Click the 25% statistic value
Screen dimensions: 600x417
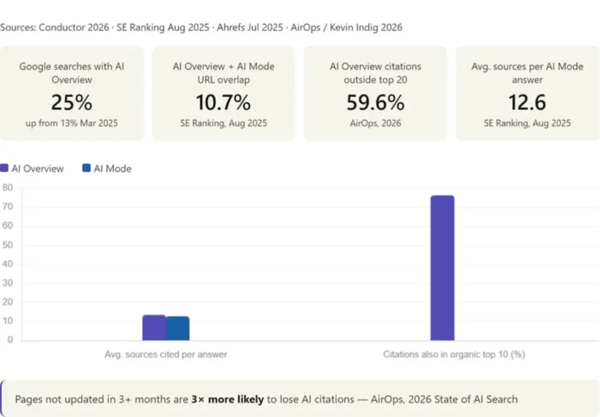(72, 103)
